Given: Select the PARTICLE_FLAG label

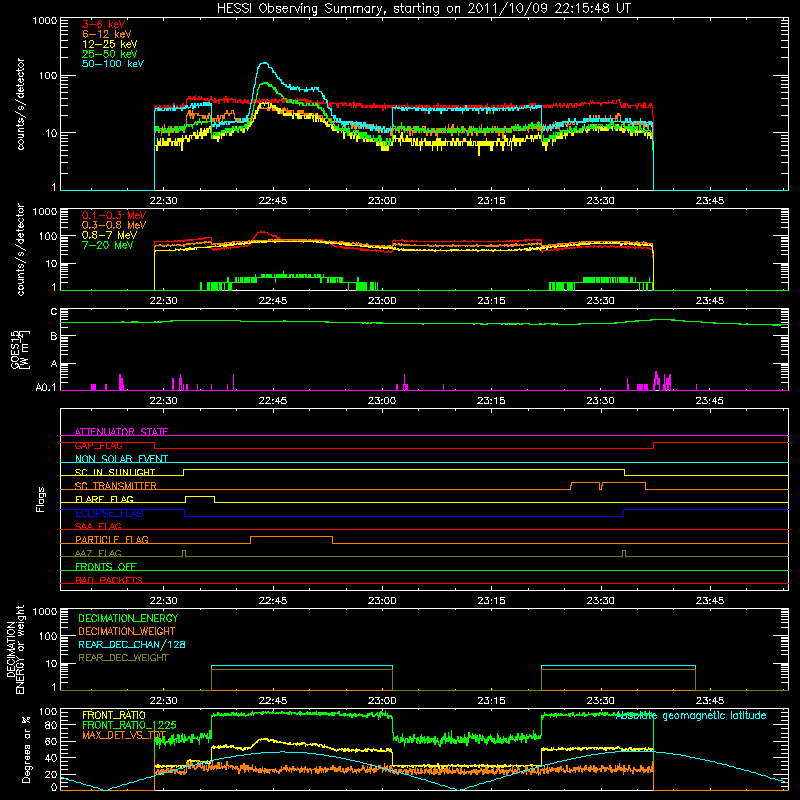Looking at the screenshot, I should pyautogui.click(x=112, y=539).
